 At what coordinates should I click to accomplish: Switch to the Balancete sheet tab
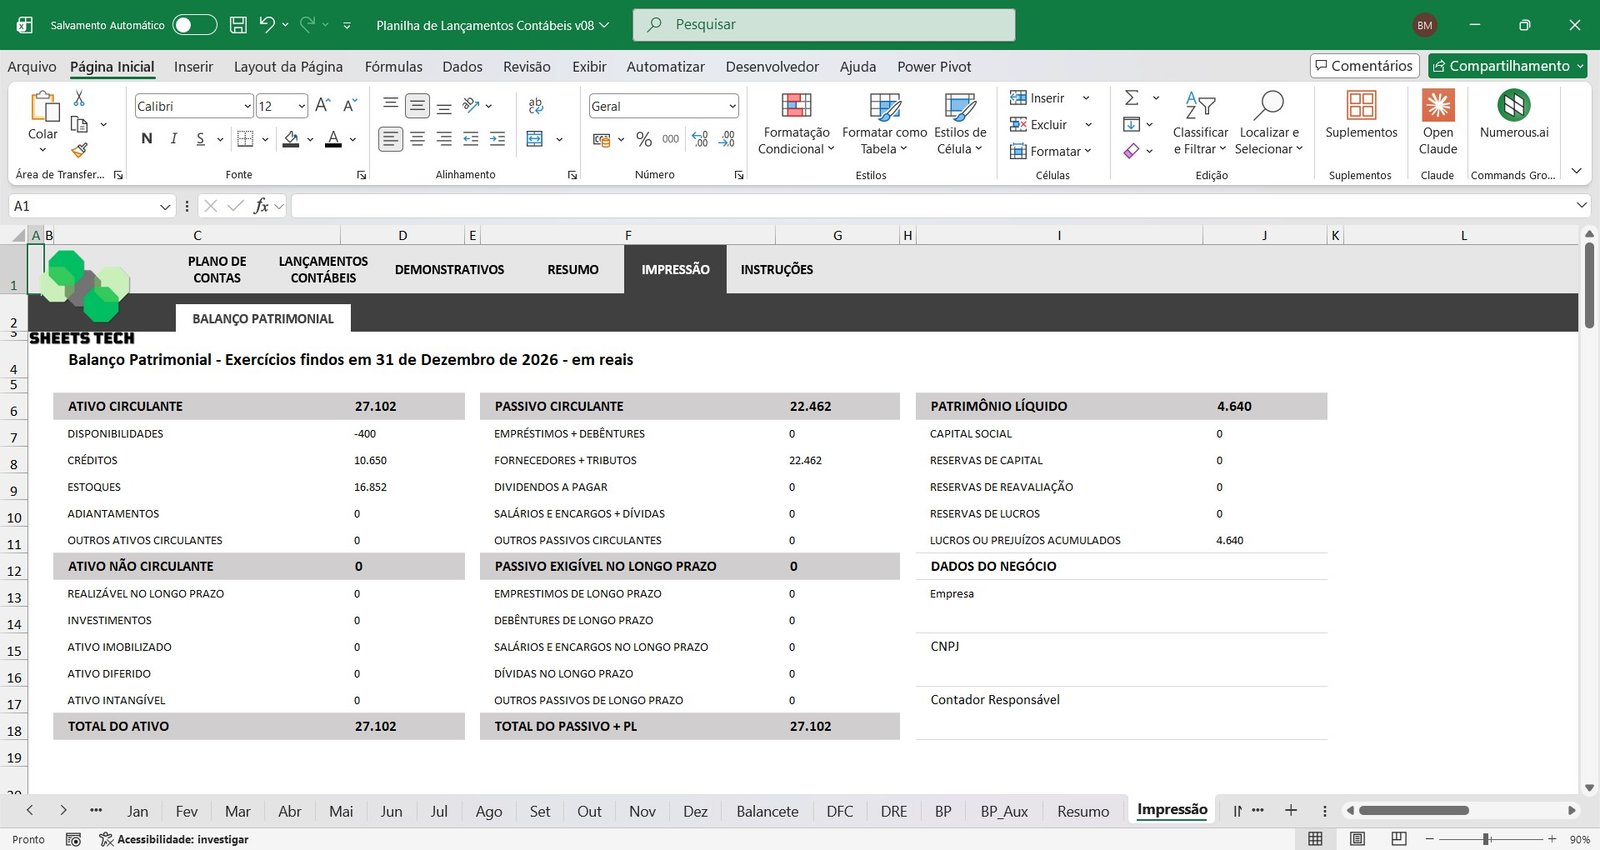coord(767,811)
